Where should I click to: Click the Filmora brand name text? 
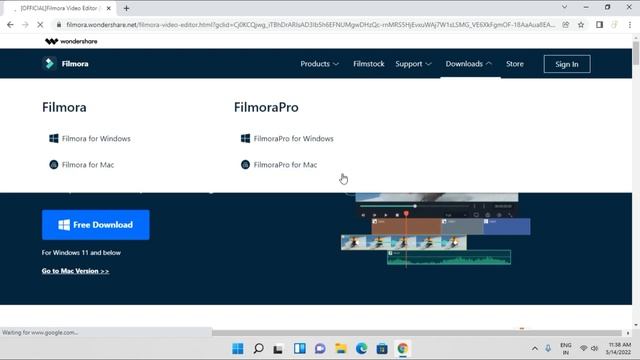tap(75, 64)
